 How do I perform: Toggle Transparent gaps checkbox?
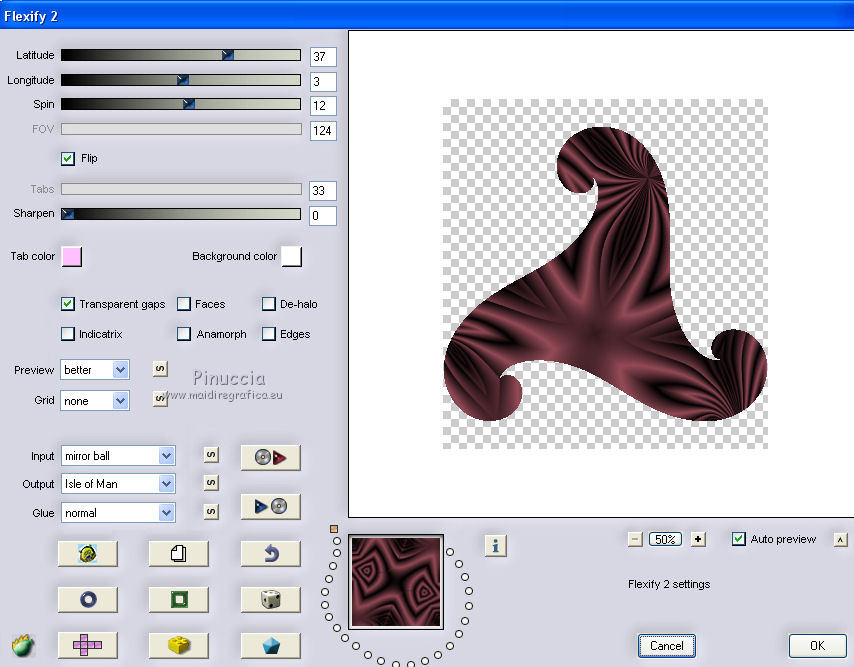pos(68,304)
